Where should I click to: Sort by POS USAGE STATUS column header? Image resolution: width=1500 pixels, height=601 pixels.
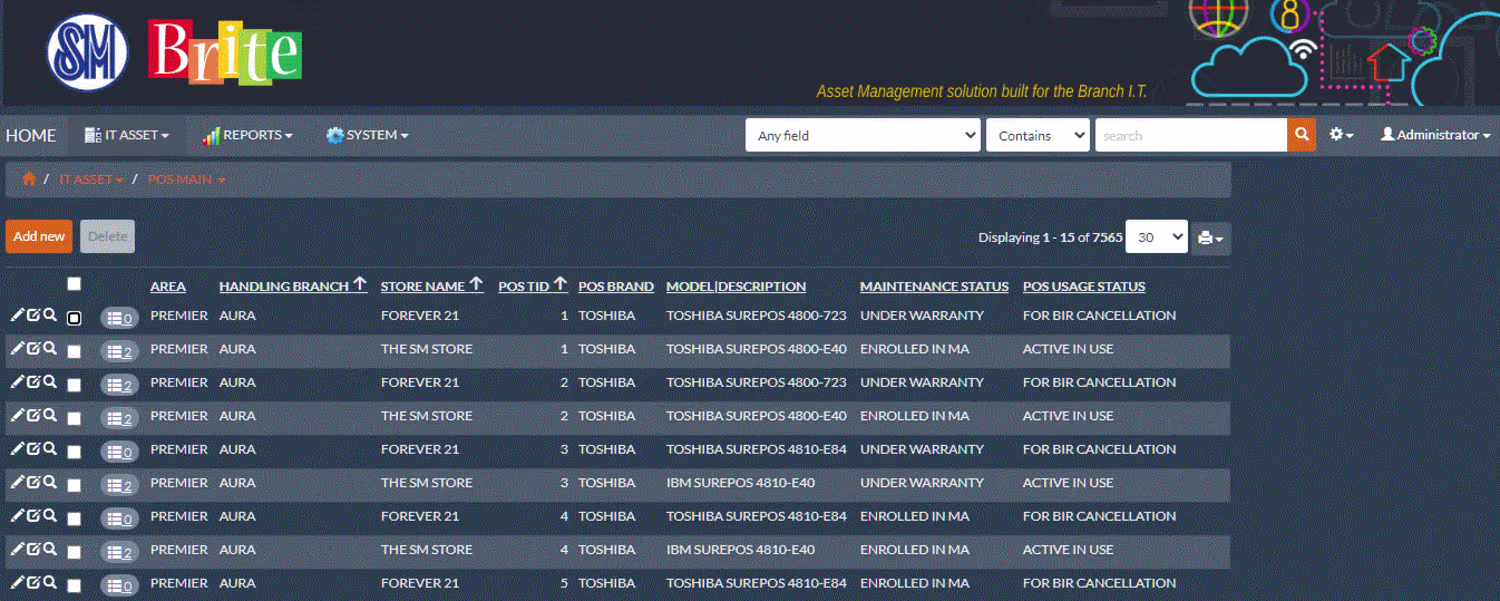click(x=1084, y=286)
